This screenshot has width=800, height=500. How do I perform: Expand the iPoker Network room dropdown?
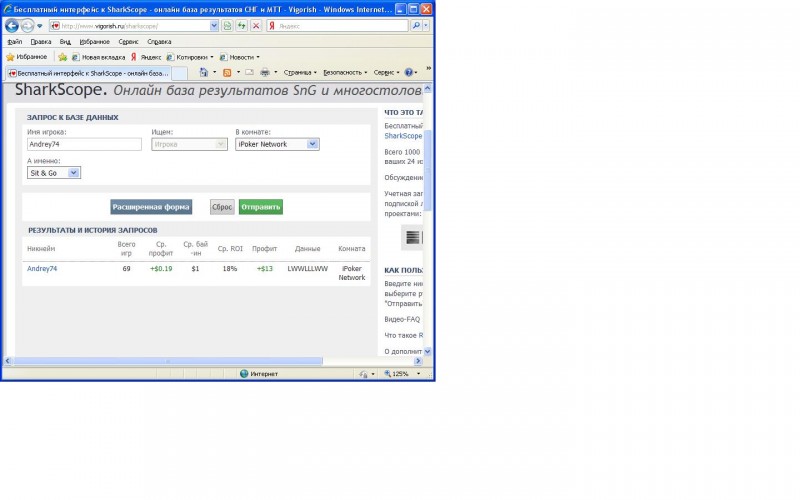tap(312, 144)
